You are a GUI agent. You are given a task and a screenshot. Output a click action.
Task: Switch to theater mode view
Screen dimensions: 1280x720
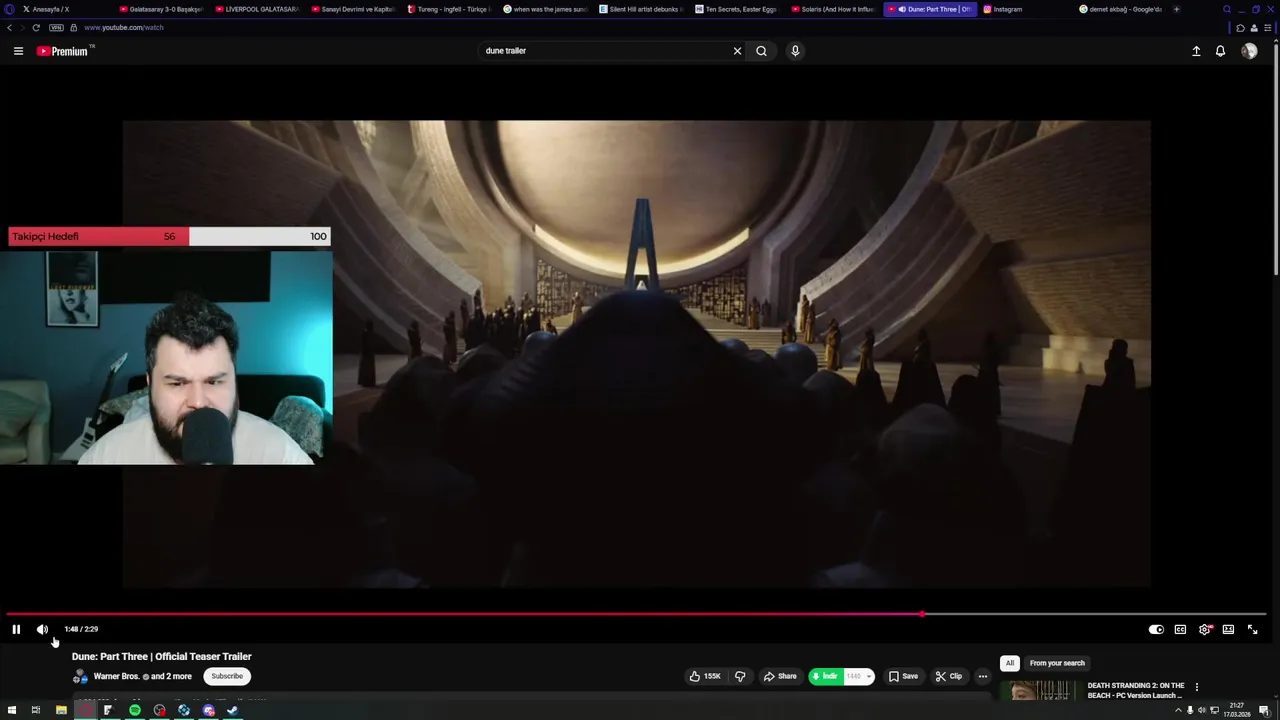click(1228, 629)
